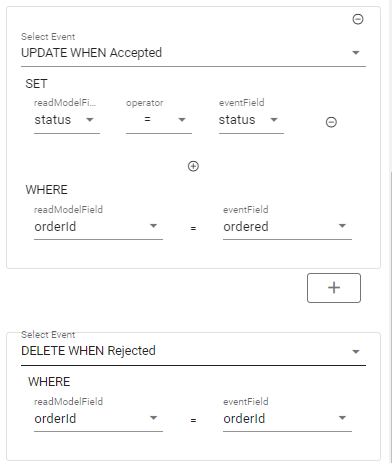The image size is (392, 463).
Task: Expand orderId readModelField in UPDATE WHERE clause
Action: (98, 227)
